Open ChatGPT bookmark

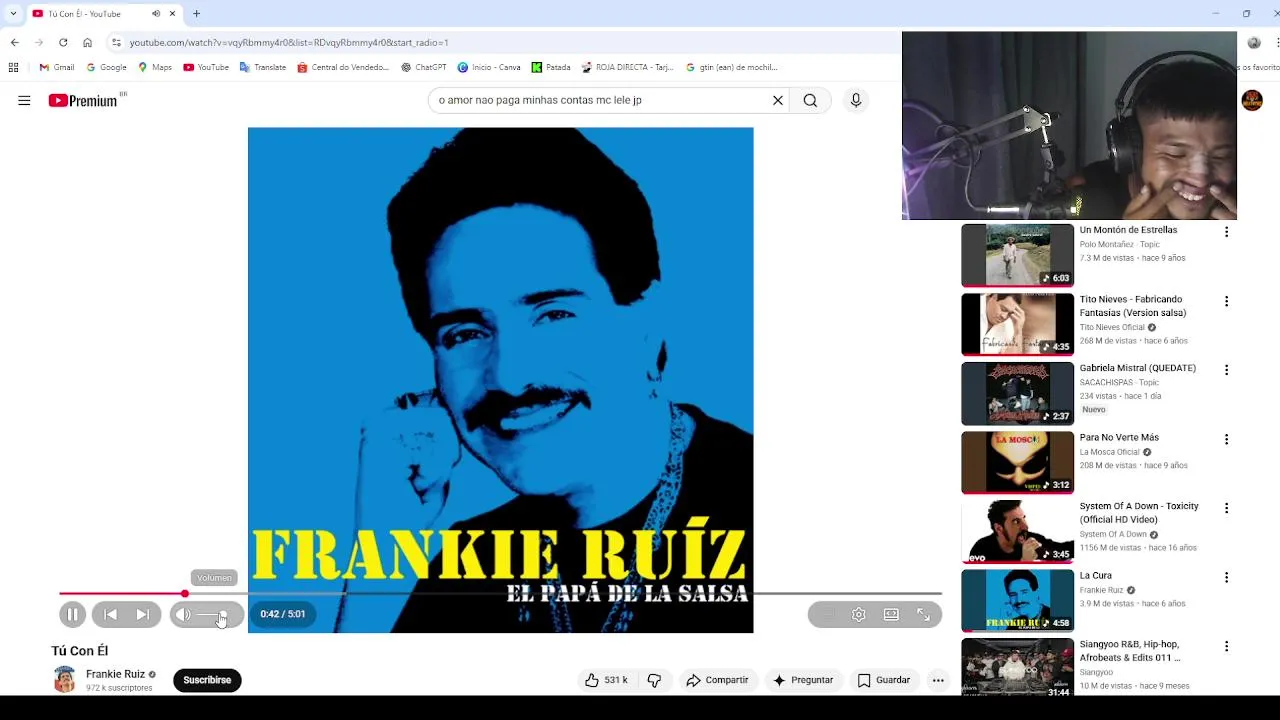coord(424,67)
